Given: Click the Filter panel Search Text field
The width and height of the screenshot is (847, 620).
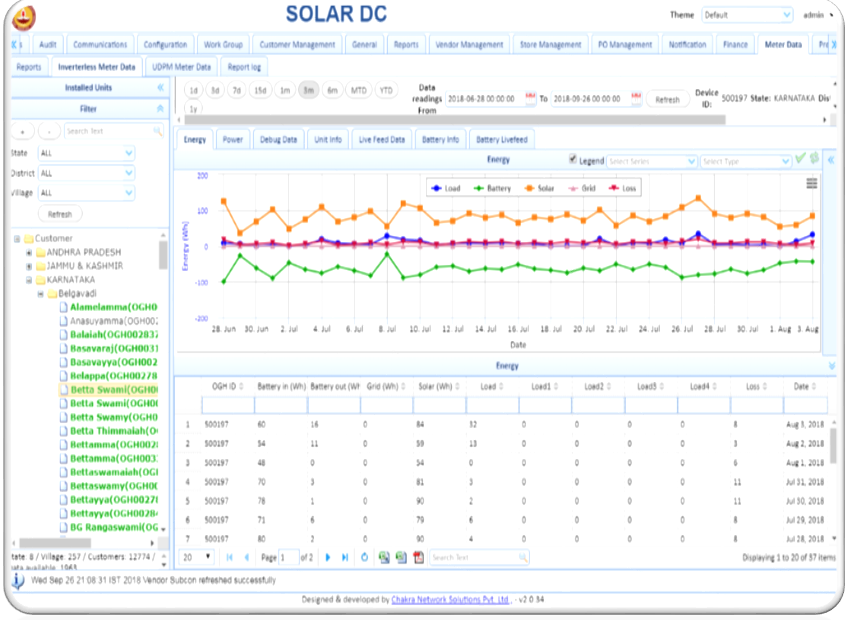Looking at the screenshot, I should click(115, 131).
